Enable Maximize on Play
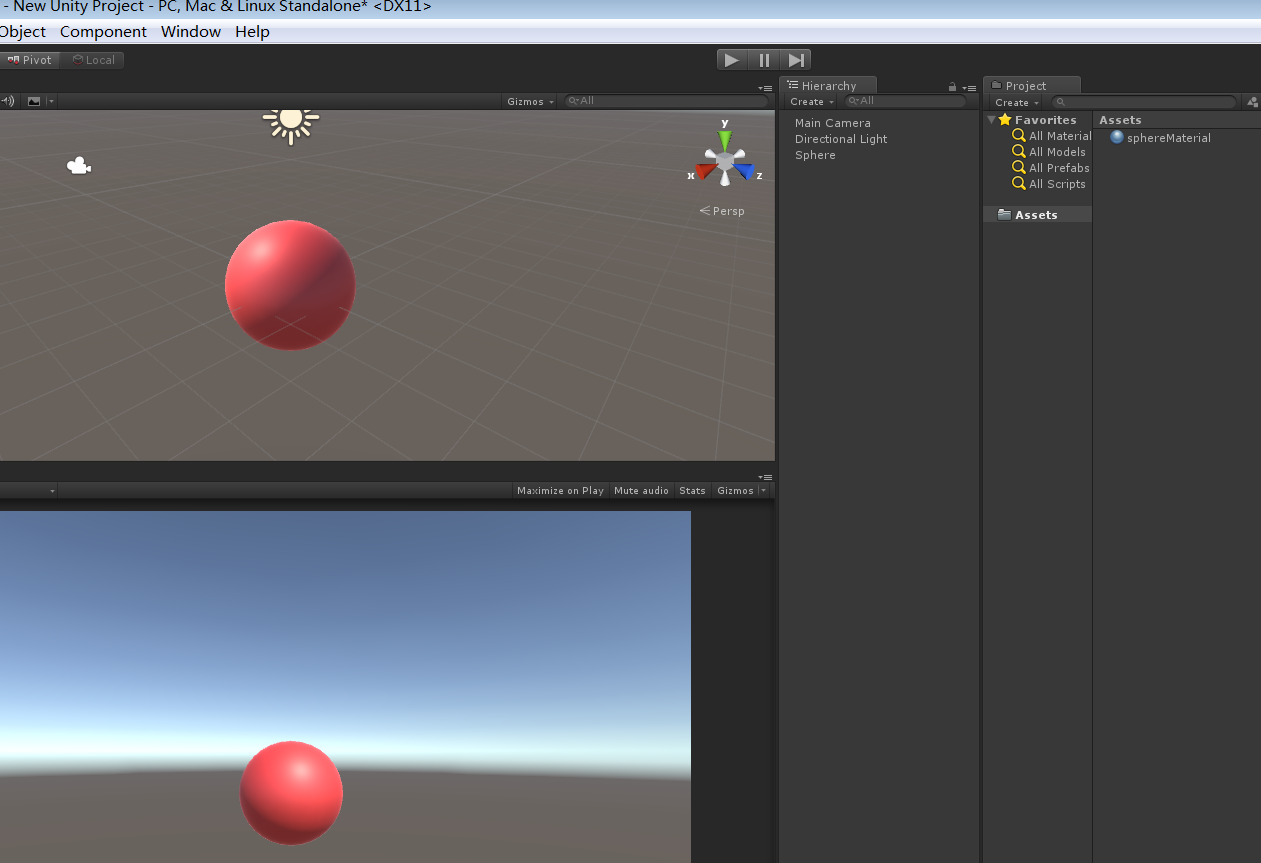This screenshot has height=863, width=1261. 560,490
